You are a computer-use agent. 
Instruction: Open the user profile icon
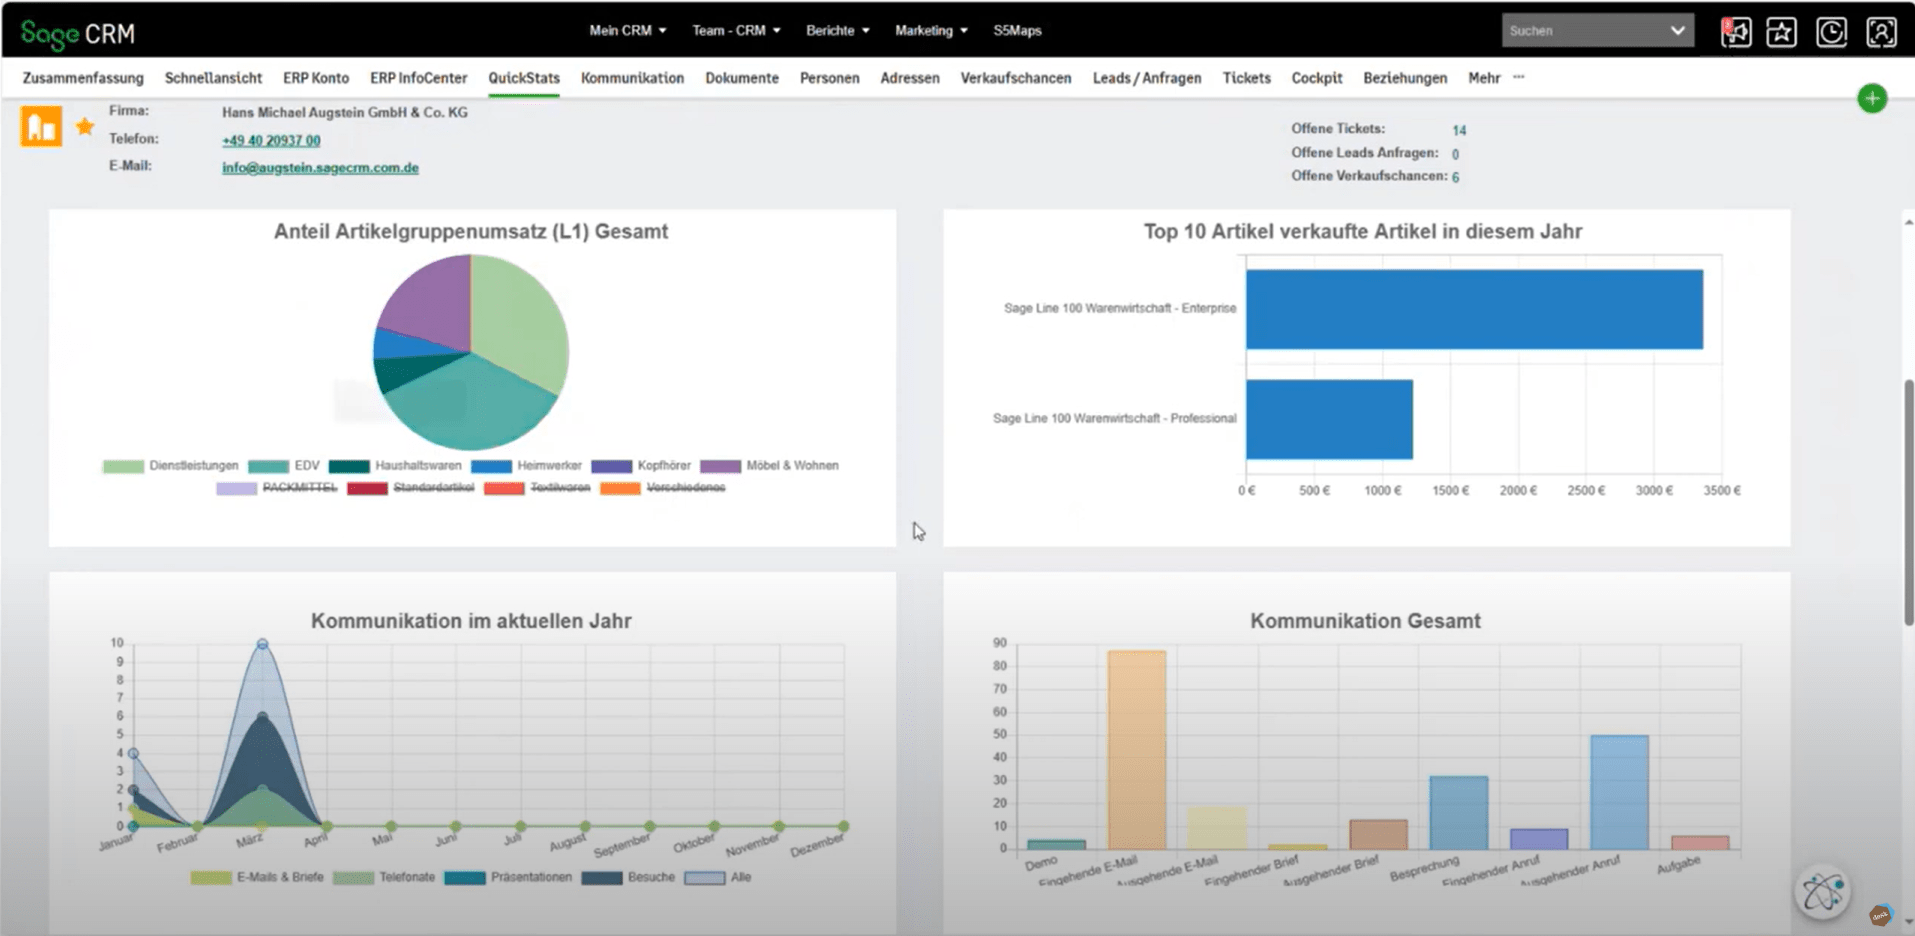click(1881, 32)
